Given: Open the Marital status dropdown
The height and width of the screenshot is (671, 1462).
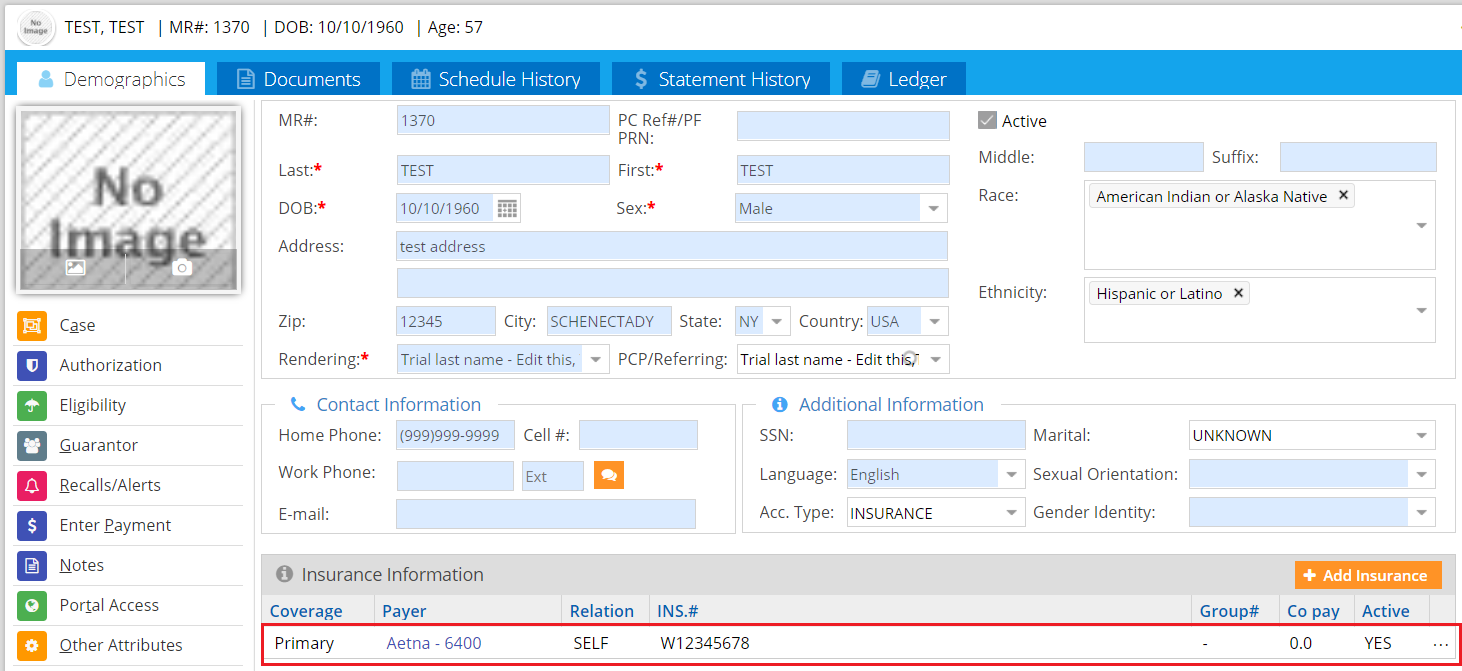Looking at the screenshot, I should coord(1421,436).
